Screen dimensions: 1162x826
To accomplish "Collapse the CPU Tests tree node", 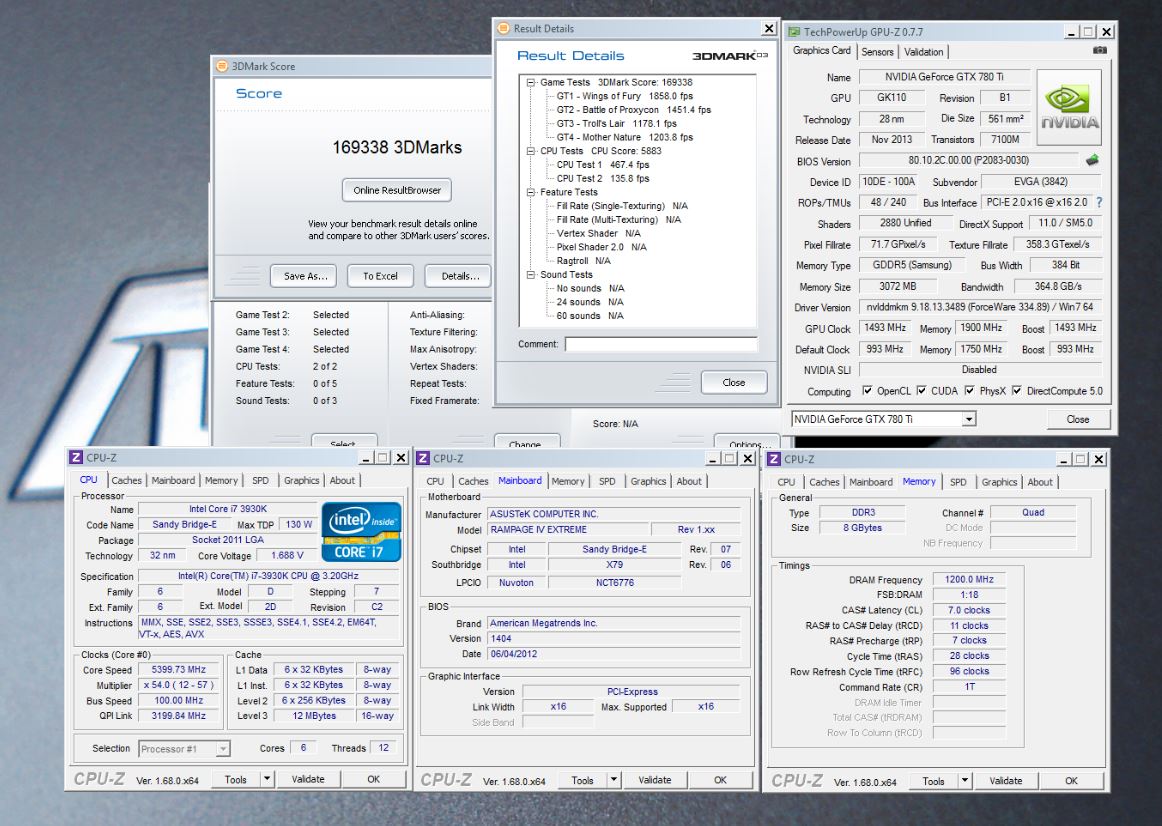I will point(531,151).
